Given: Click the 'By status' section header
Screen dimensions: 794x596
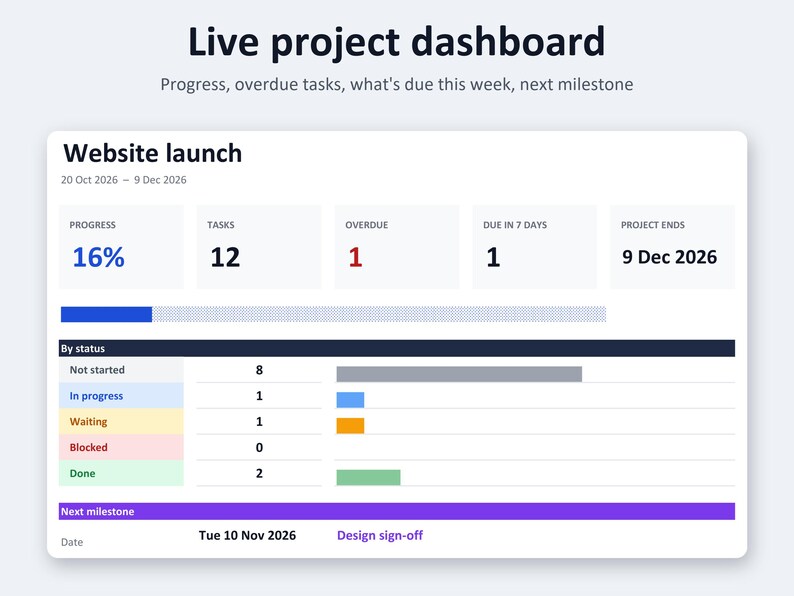Looking at the screenshot, I should (x=396, y=348).
